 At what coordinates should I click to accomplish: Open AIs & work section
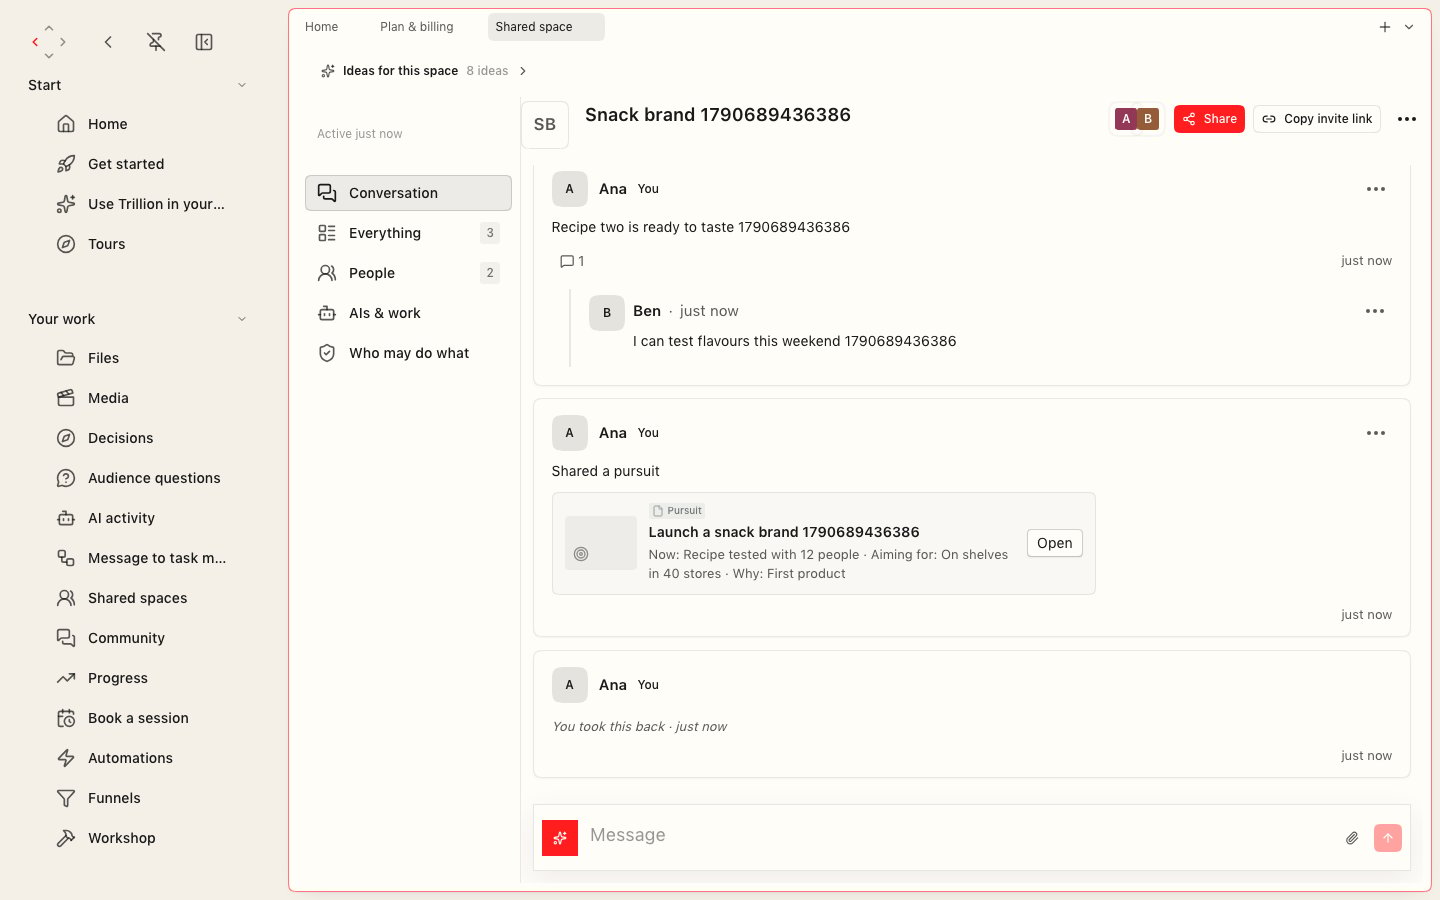[408, 313]
